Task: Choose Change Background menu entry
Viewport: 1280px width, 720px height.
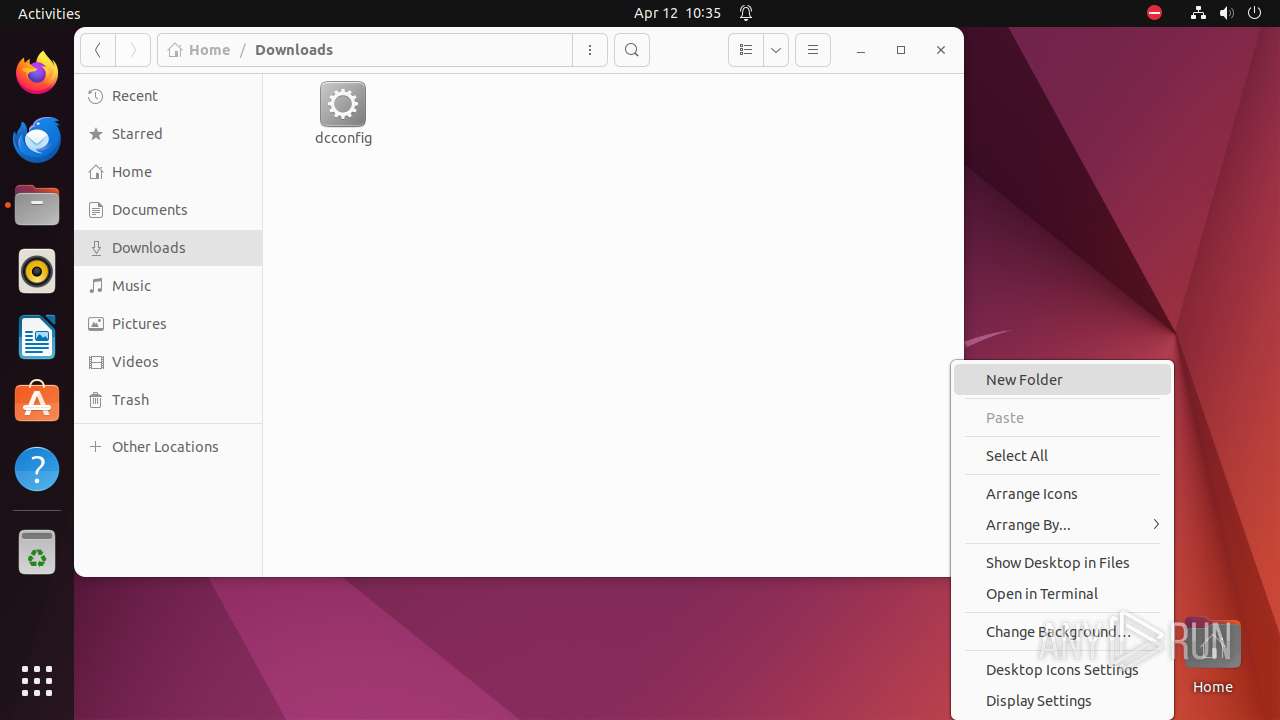Action: pyautogui.click(x=1062, y=632)
